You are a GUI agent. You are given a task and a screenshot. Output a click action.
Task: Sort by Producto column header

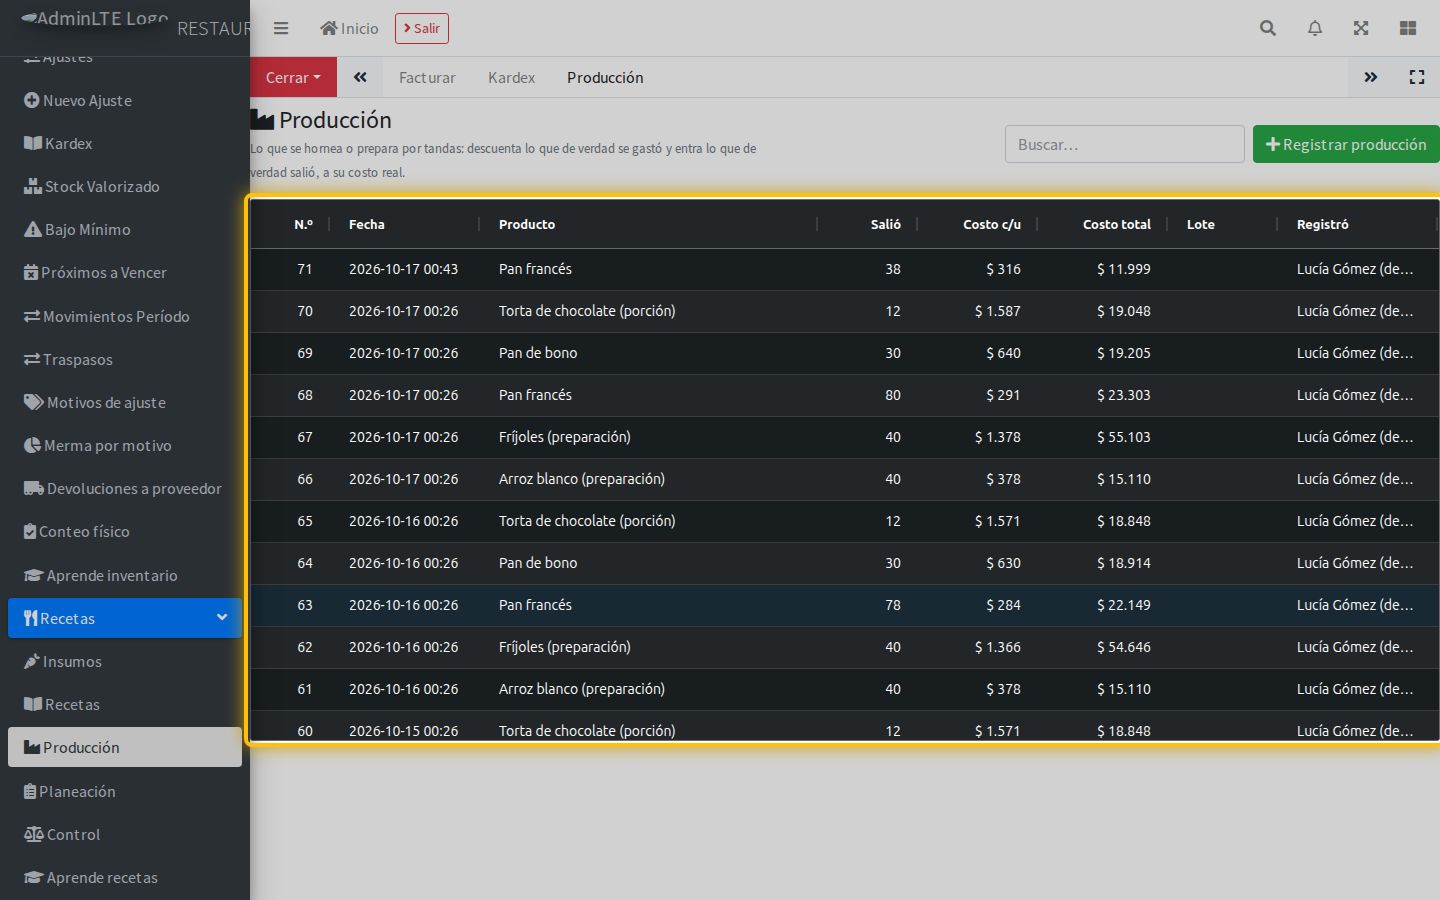coord(648,224)
